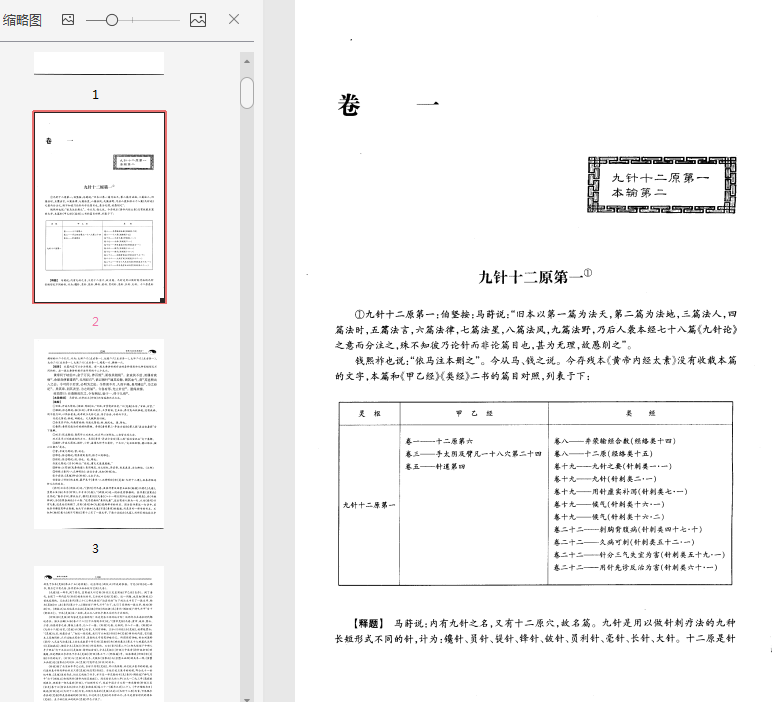The width and height of the screenshot is (772, 702).
Task: Click the '类 经' table header
Action: (x=641, y=413)
